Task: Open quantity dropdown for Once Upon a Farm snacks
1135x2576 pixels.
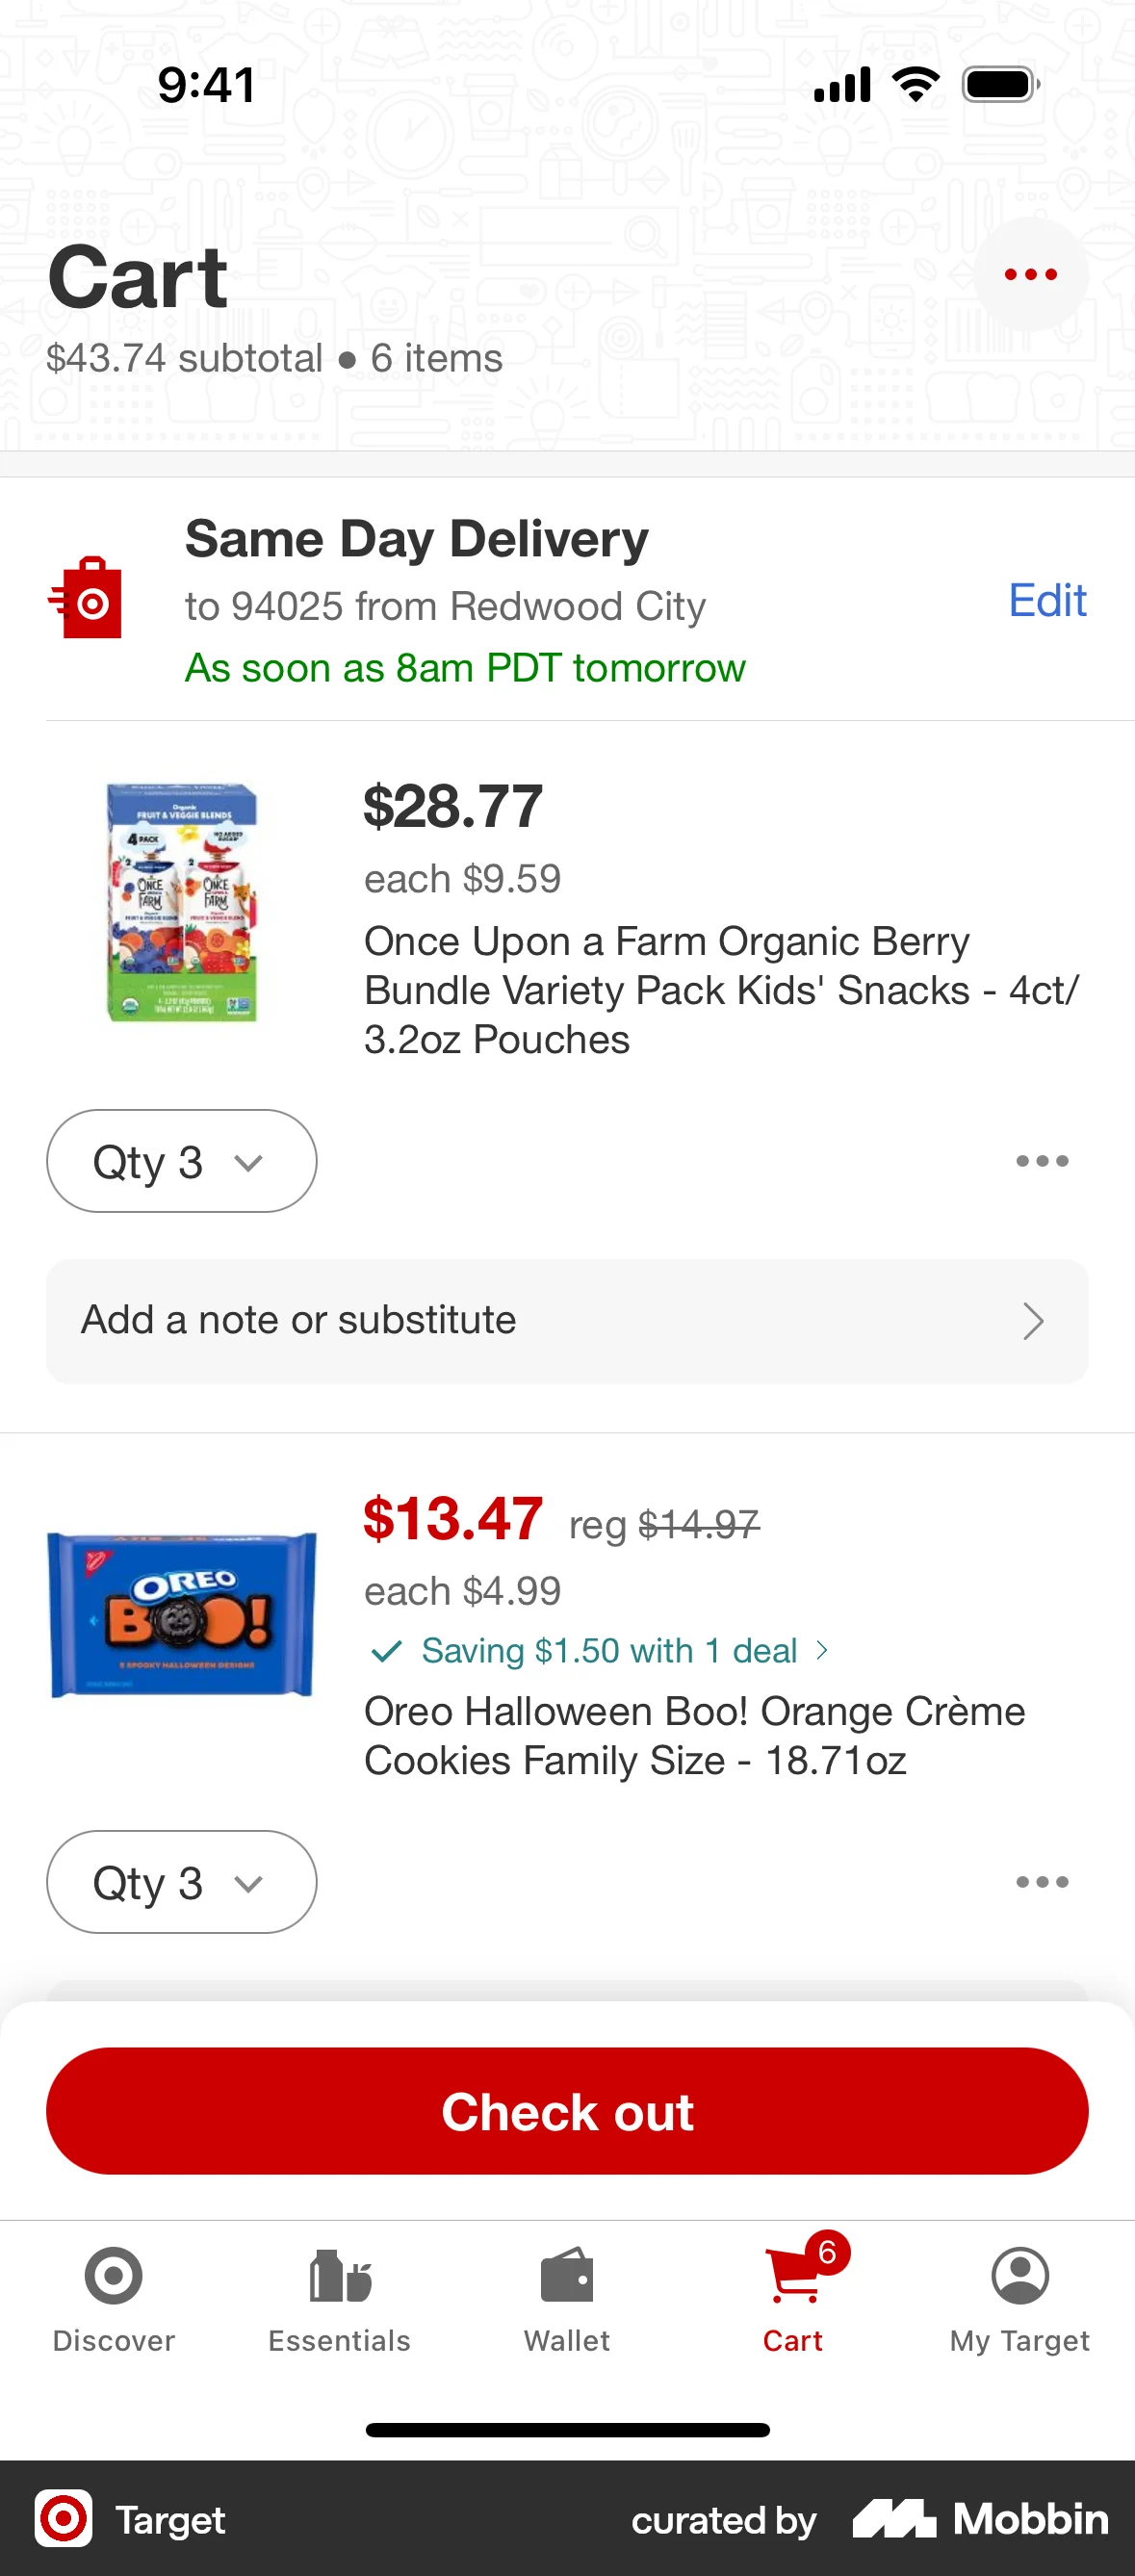Action: click(x=181, y=1160)
